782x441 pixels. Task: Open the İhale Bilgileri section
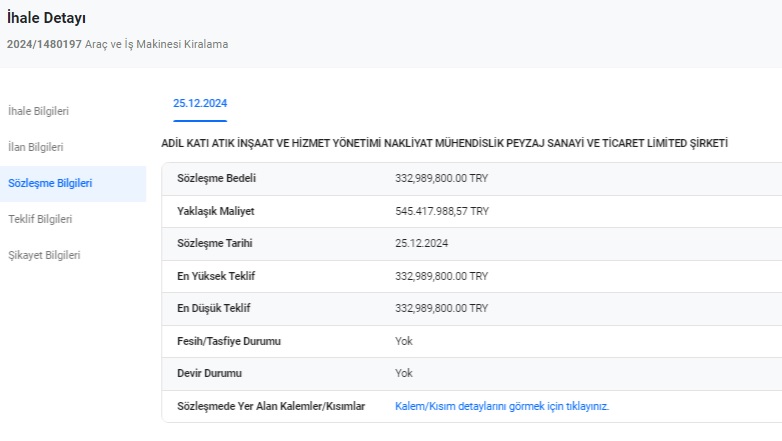(38, 111)
